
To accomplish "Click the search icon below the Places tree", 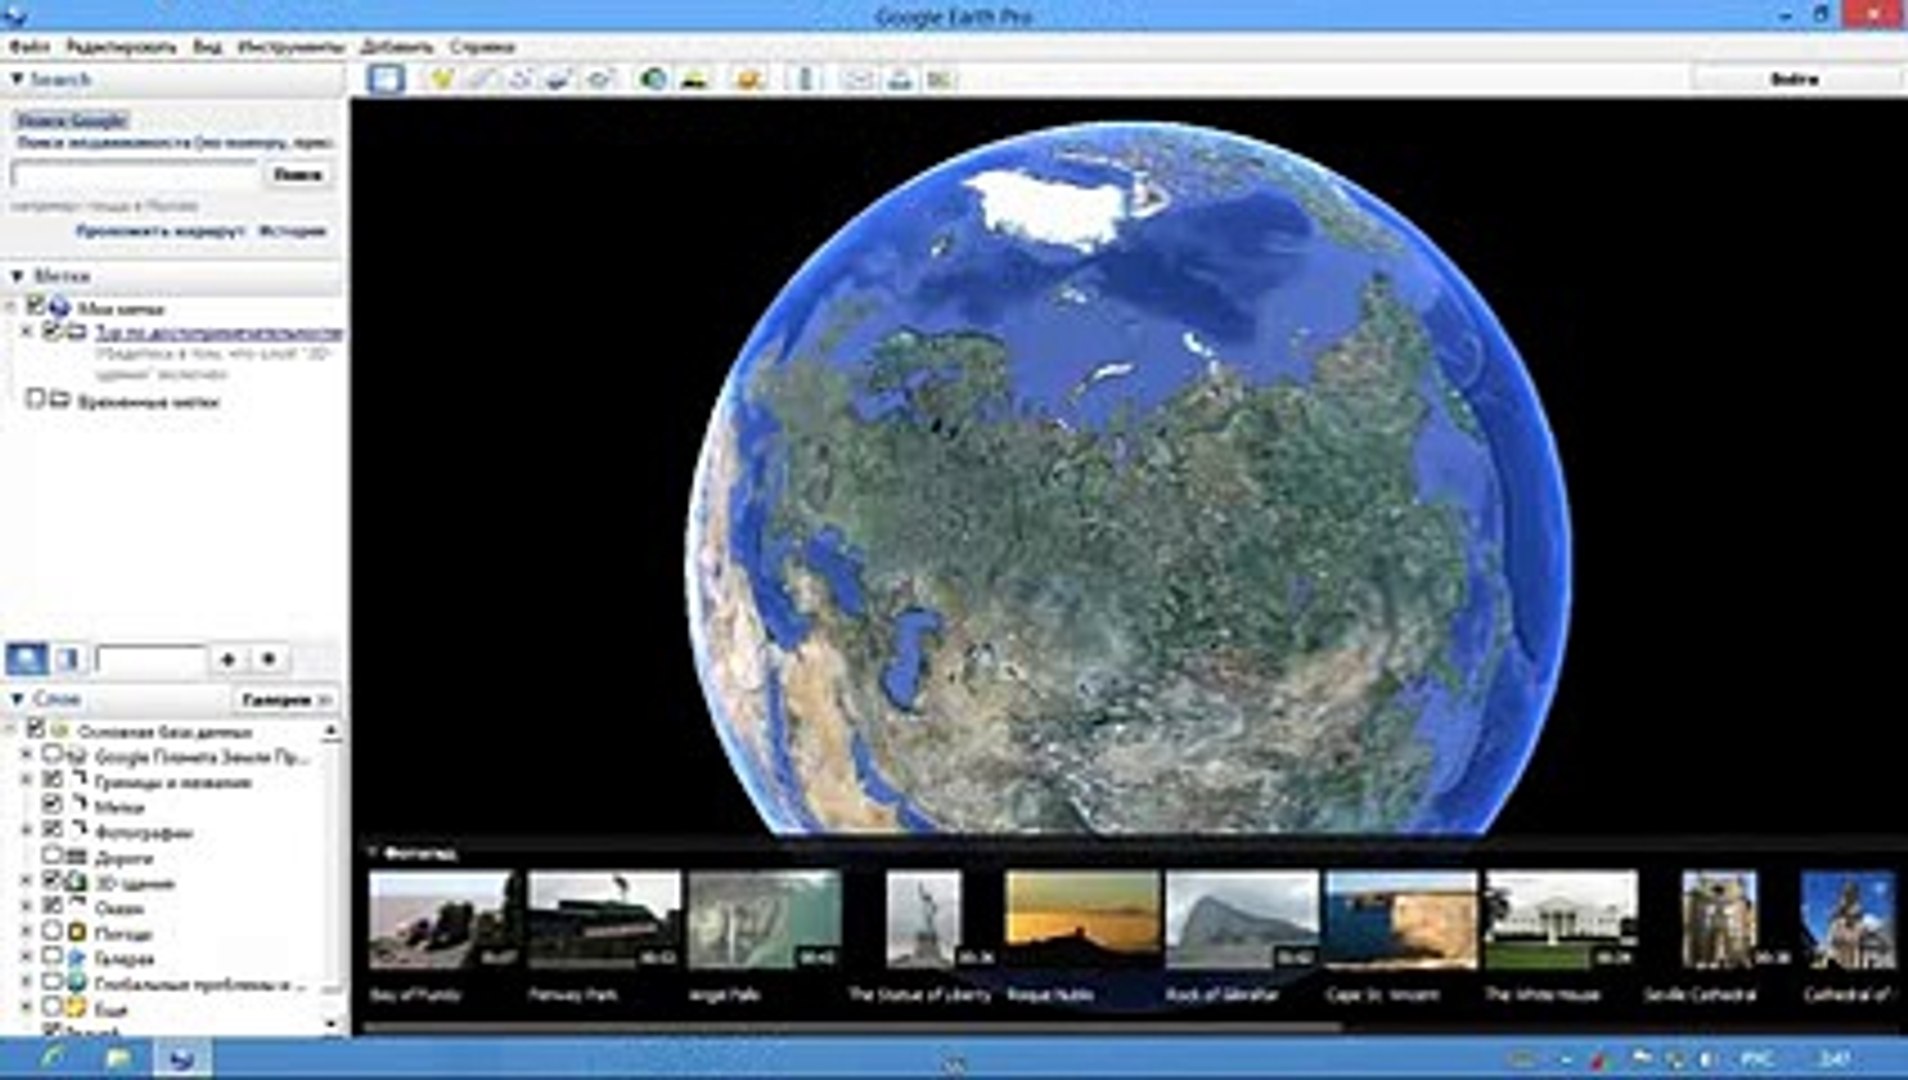I will click(x=27, y=659).
